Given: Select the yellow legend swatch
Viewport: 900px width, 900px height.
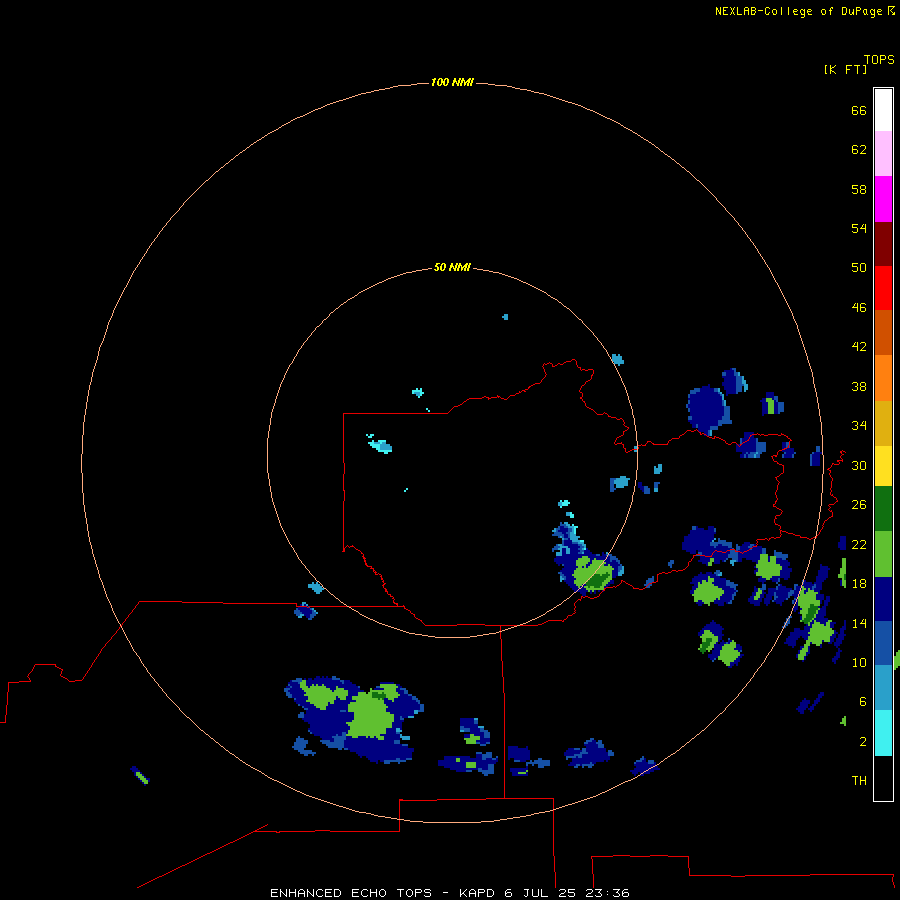Looking at the screenshot, I should [x=883, y=466].
